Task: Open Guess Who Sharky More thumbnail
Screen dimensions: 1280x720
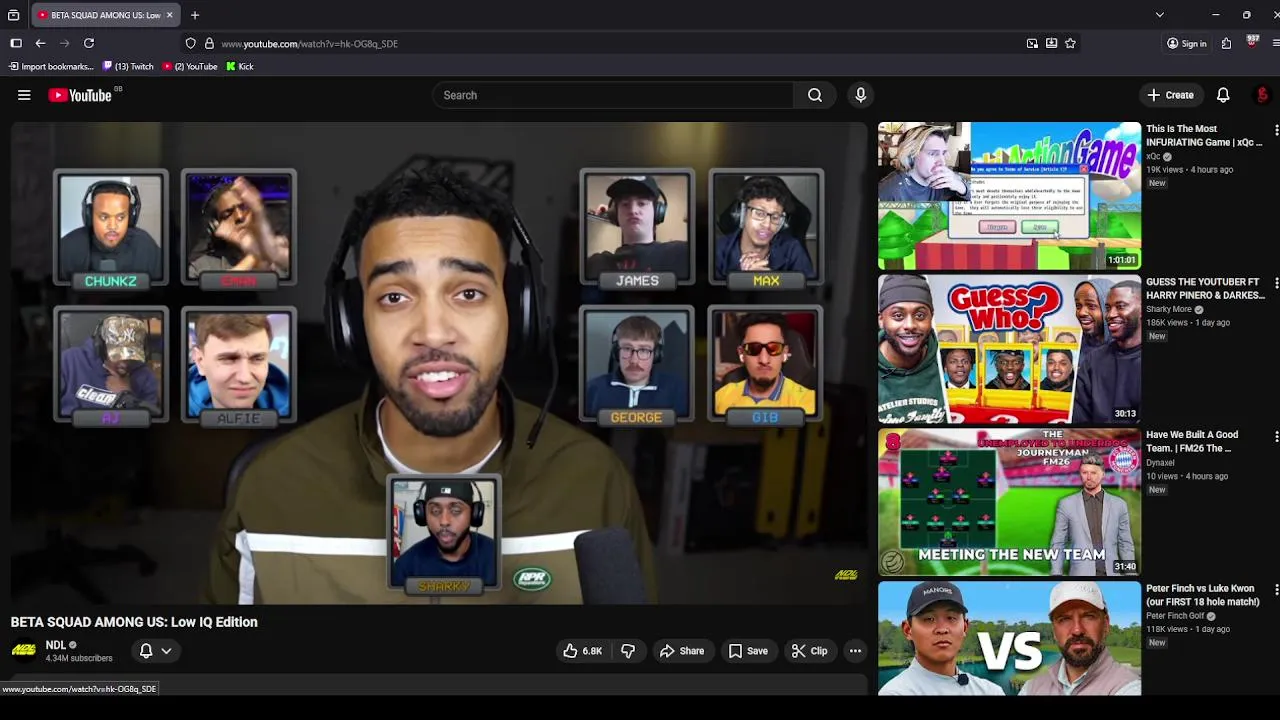Action: click(1009, 349)
